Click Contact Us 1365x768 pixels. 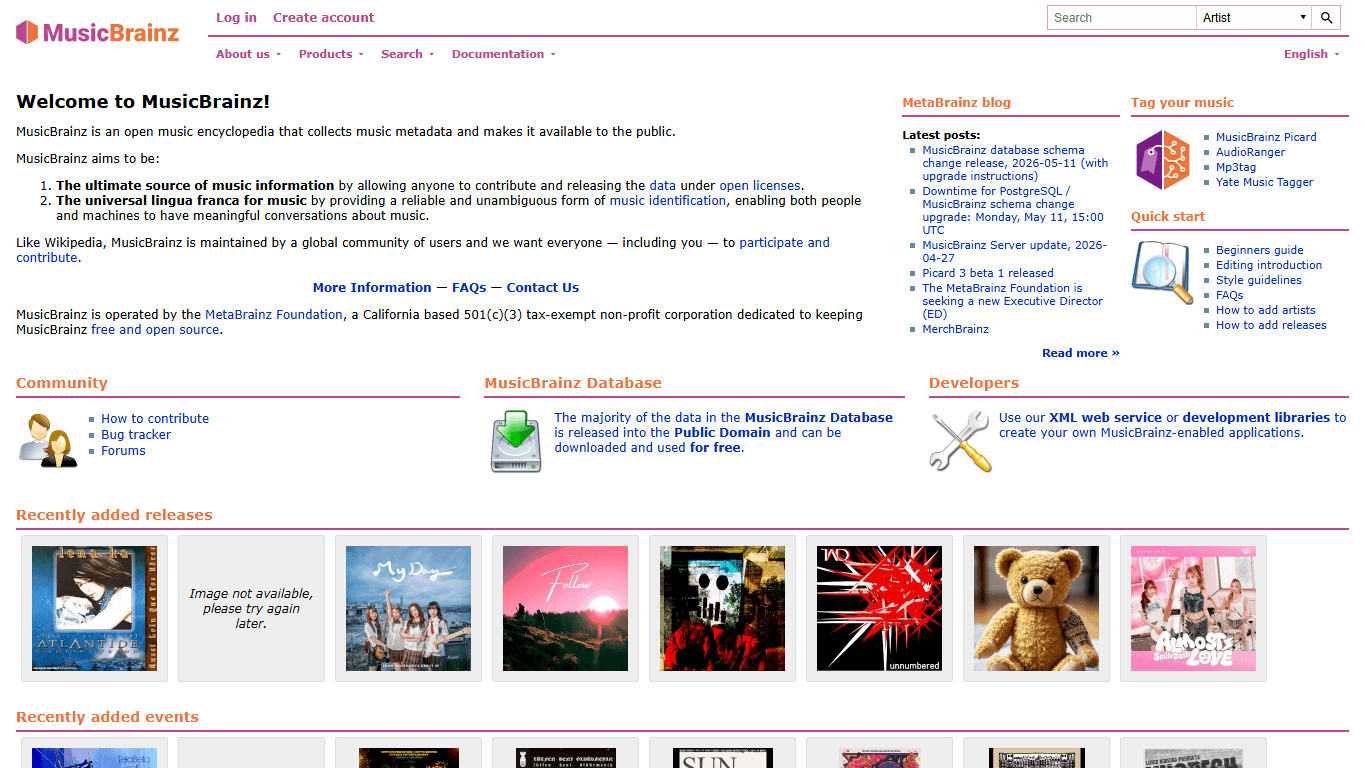[543, 287]
